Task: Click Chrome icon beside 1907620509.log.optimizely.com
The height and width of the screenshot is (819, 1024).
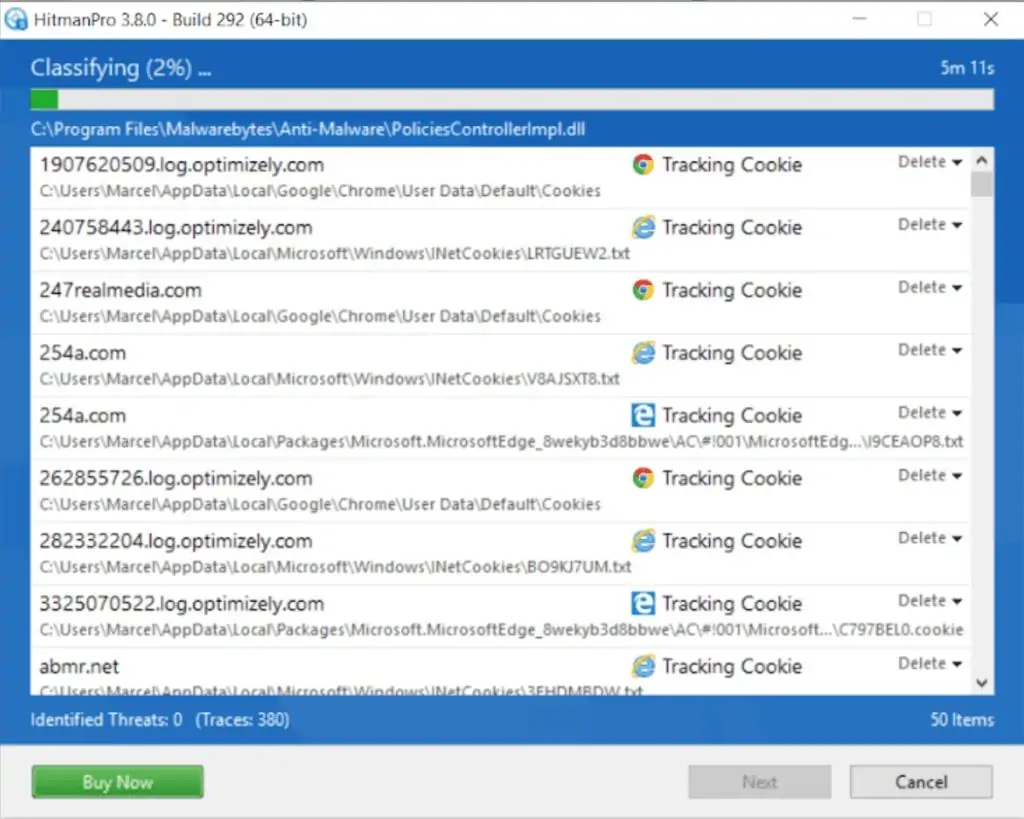Action: (x=643, y=165)
